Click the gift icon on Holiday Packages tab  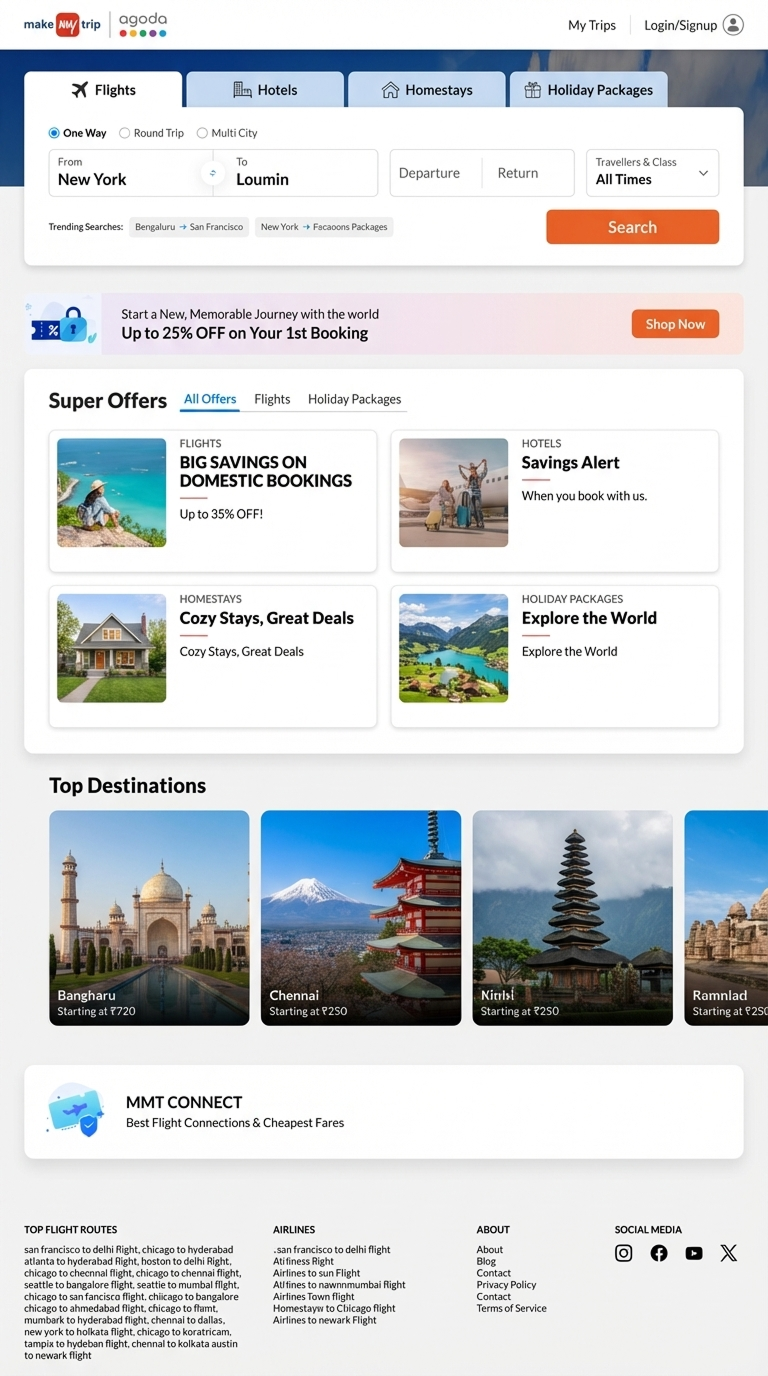(532, 90)
